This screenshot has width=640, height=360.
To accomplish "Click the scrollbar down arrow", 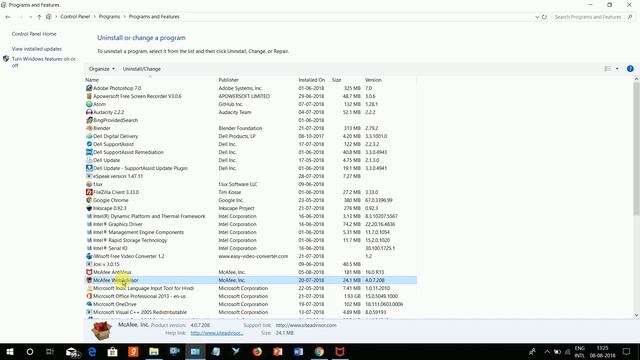I will pos(636,315).
